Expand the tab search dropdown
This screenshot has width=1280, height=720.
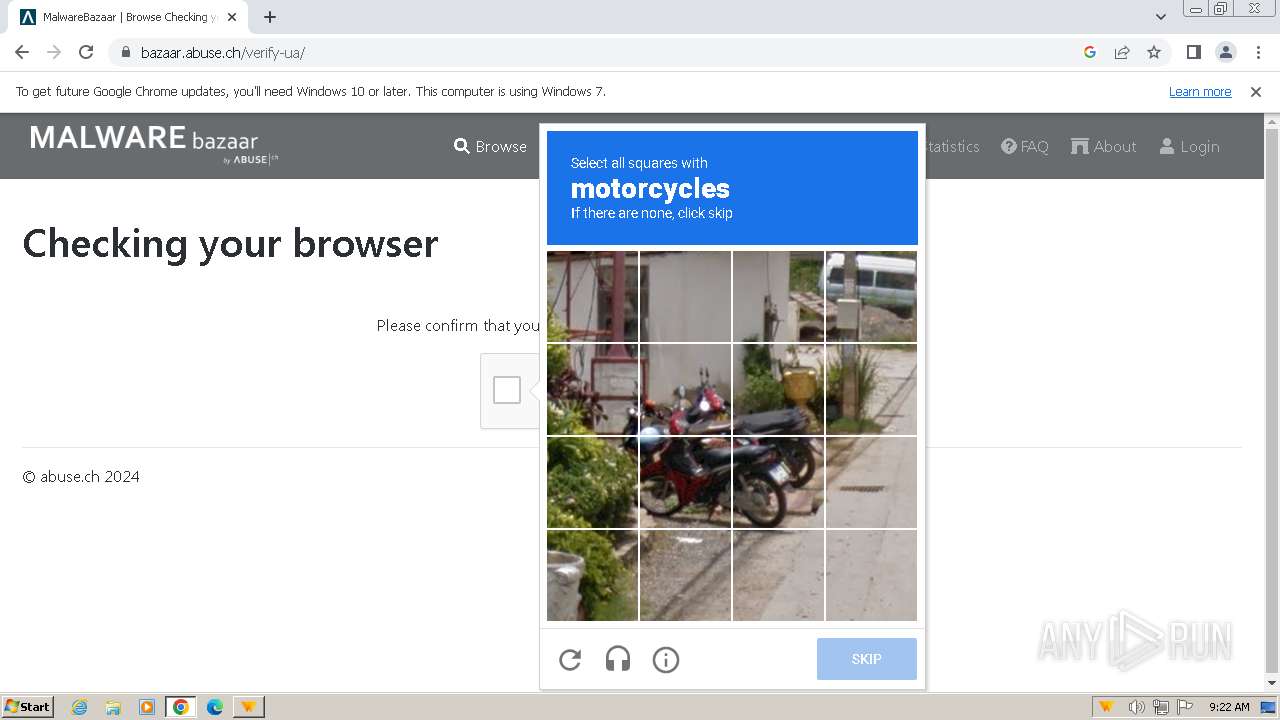(1160, 16)
